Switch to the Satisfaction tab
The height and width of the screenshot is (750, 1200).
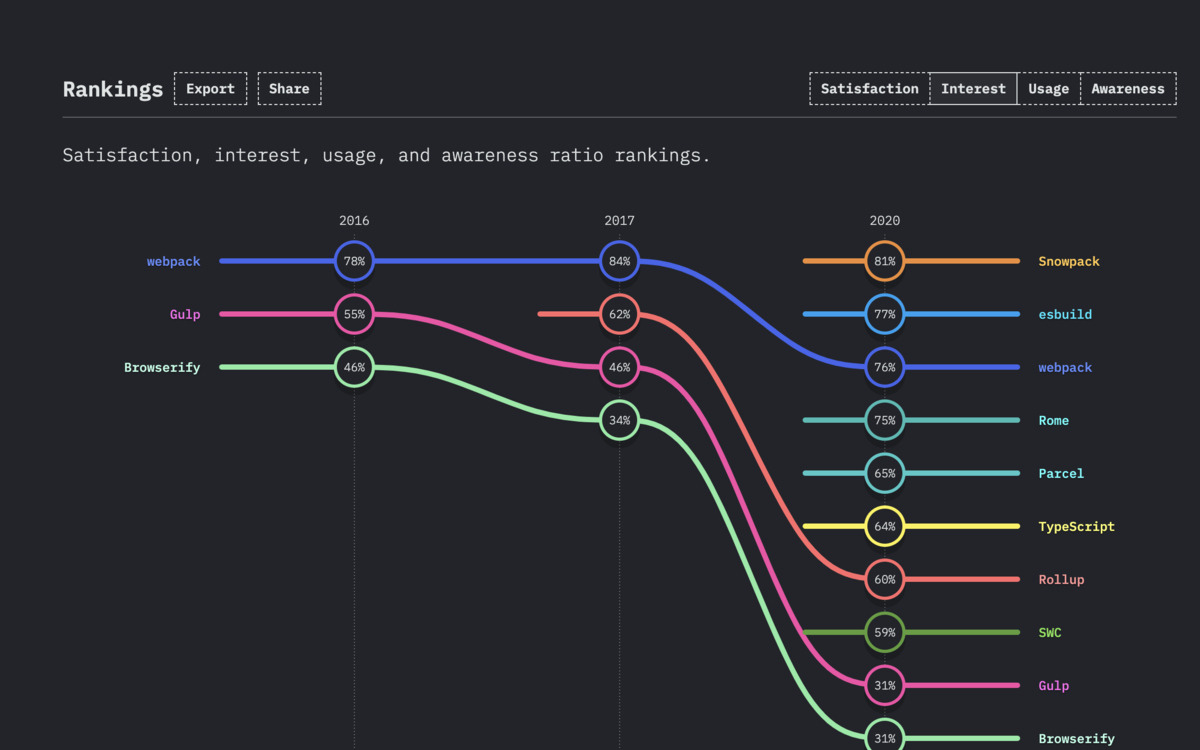(870, 88)
